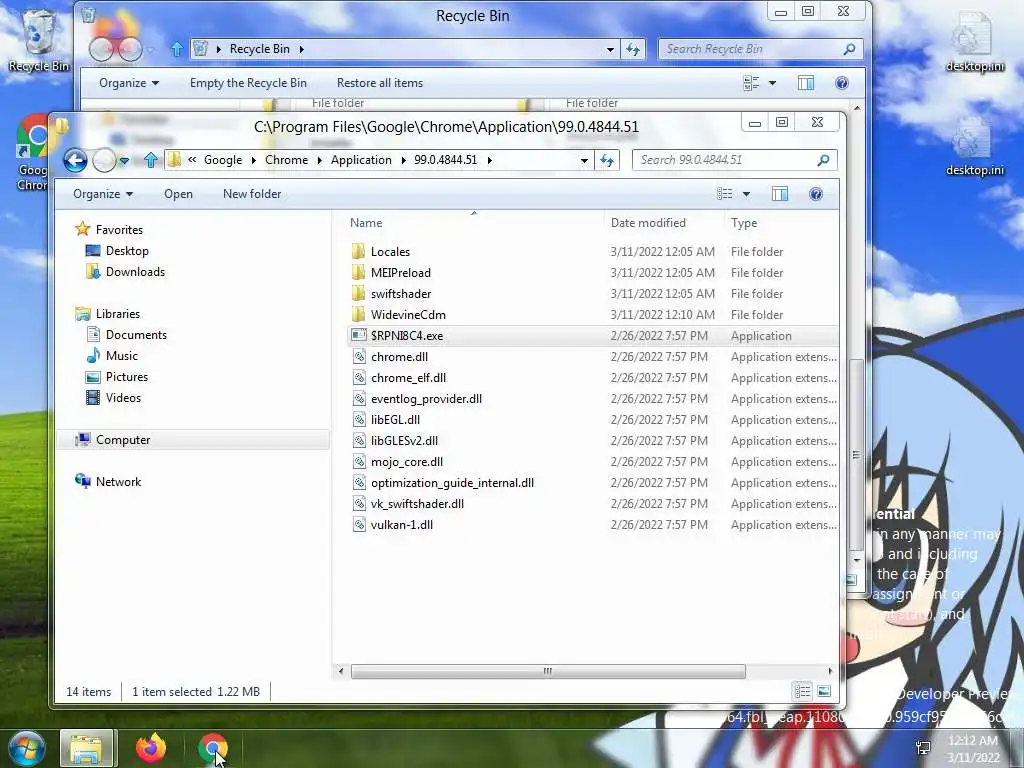Viewport: 1024px width, 768px height.
Task: Focus the Search 99.0.4844.51 box
Action: [734, 160]
